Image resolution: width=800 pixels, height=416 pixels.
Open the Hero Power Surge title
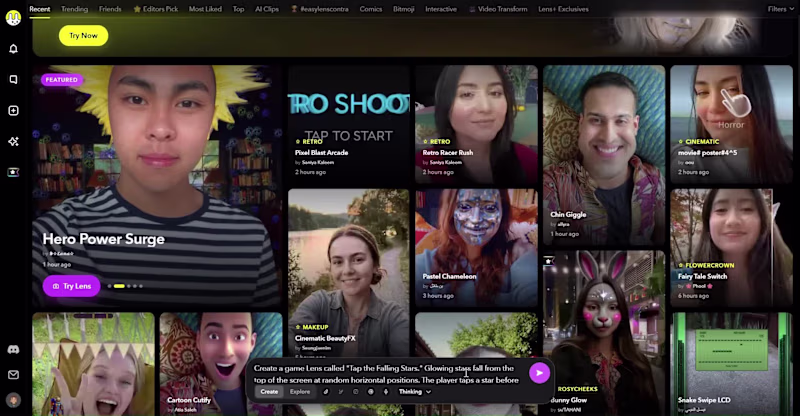coord(104,239)
